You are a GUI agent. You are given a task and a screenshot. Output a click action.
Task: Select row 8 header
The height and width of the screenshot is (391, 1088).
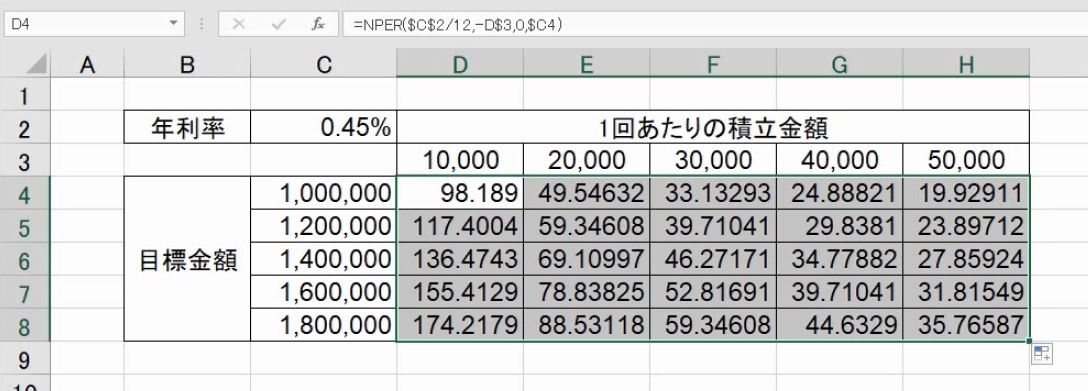point(25,324)
